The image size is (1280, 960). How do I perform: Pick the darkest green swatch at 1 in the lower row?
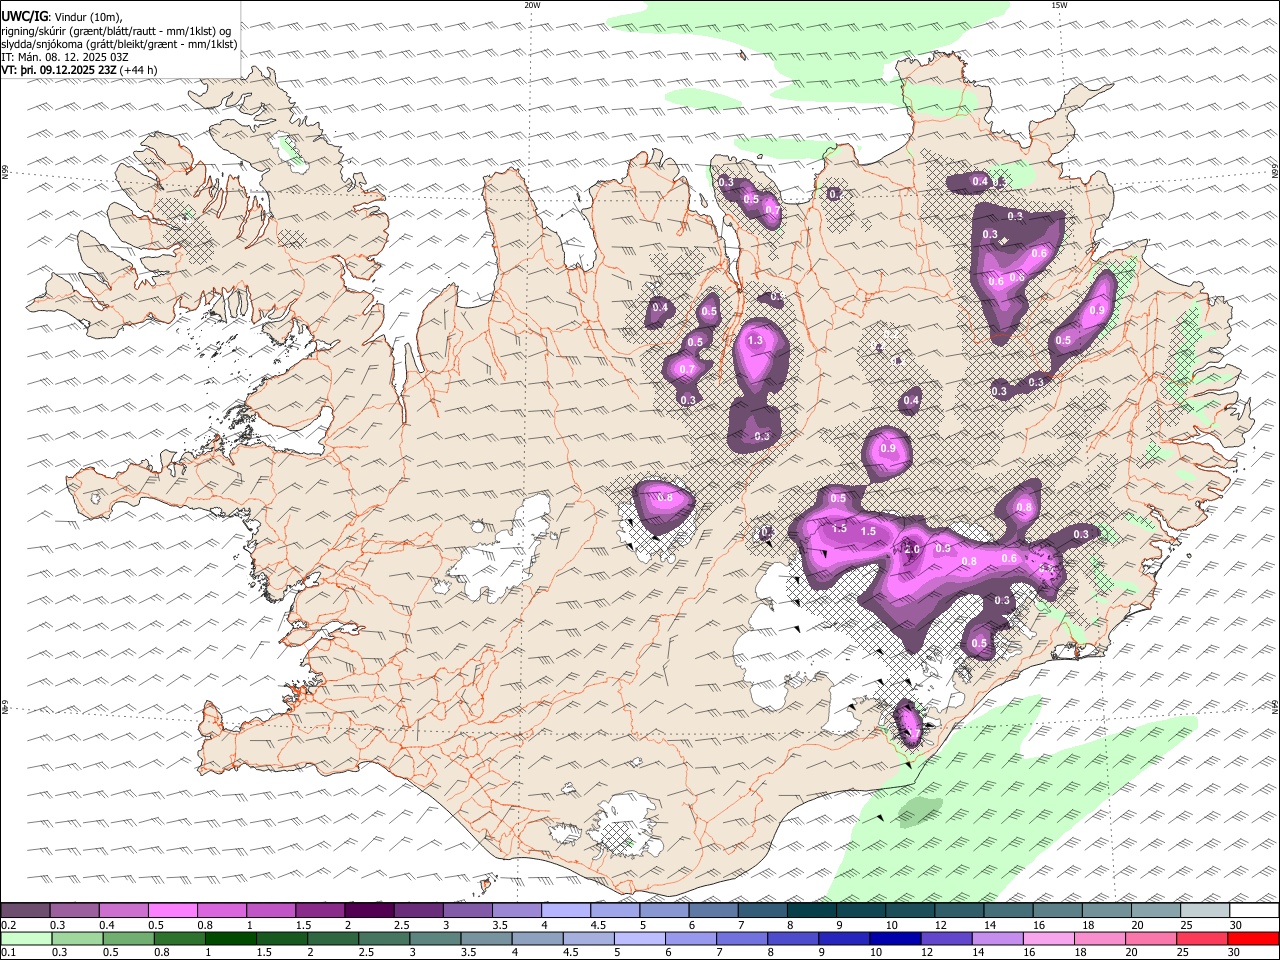click(x=231, y=938)
